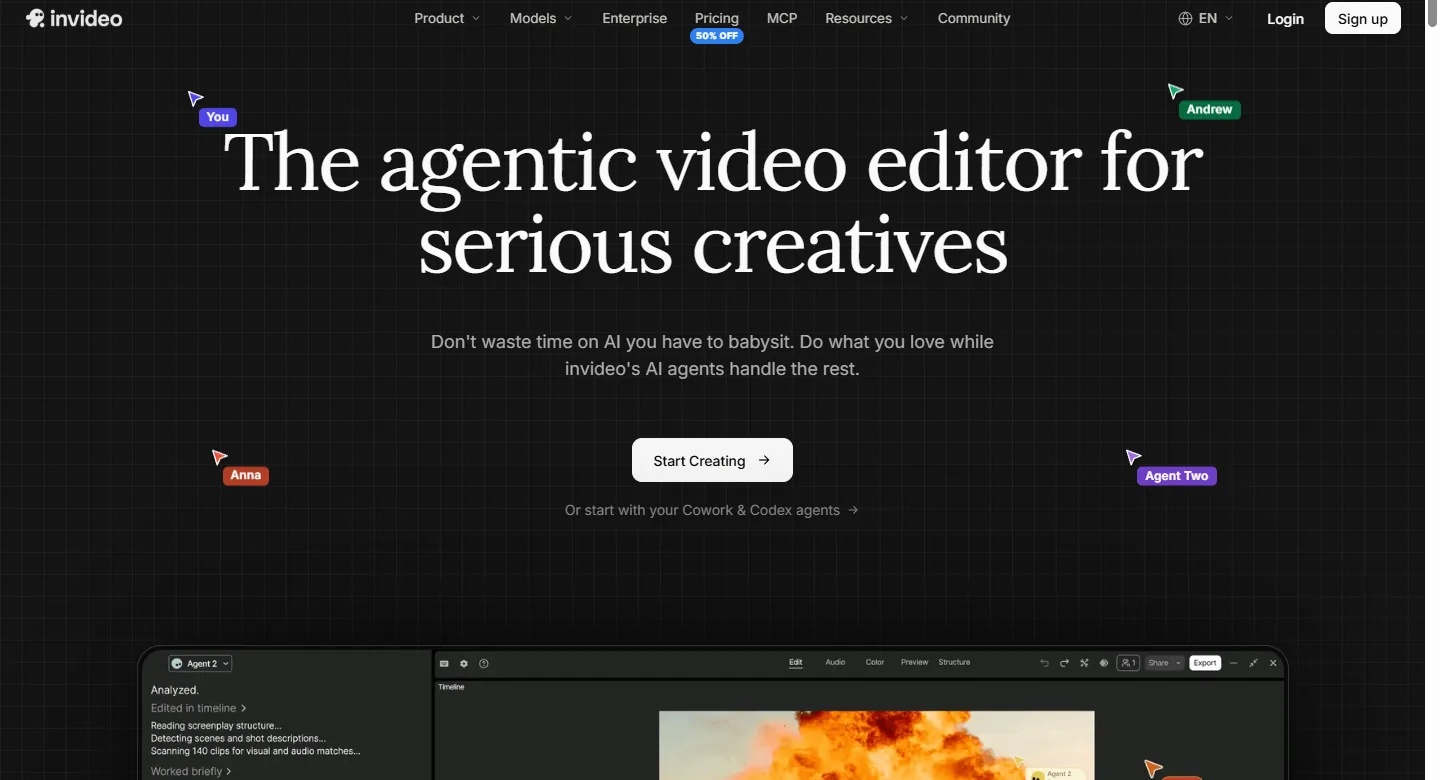1440x780 pixels.
Task: Open the Agent 2 selector dropdown
Action: (200, 663)
